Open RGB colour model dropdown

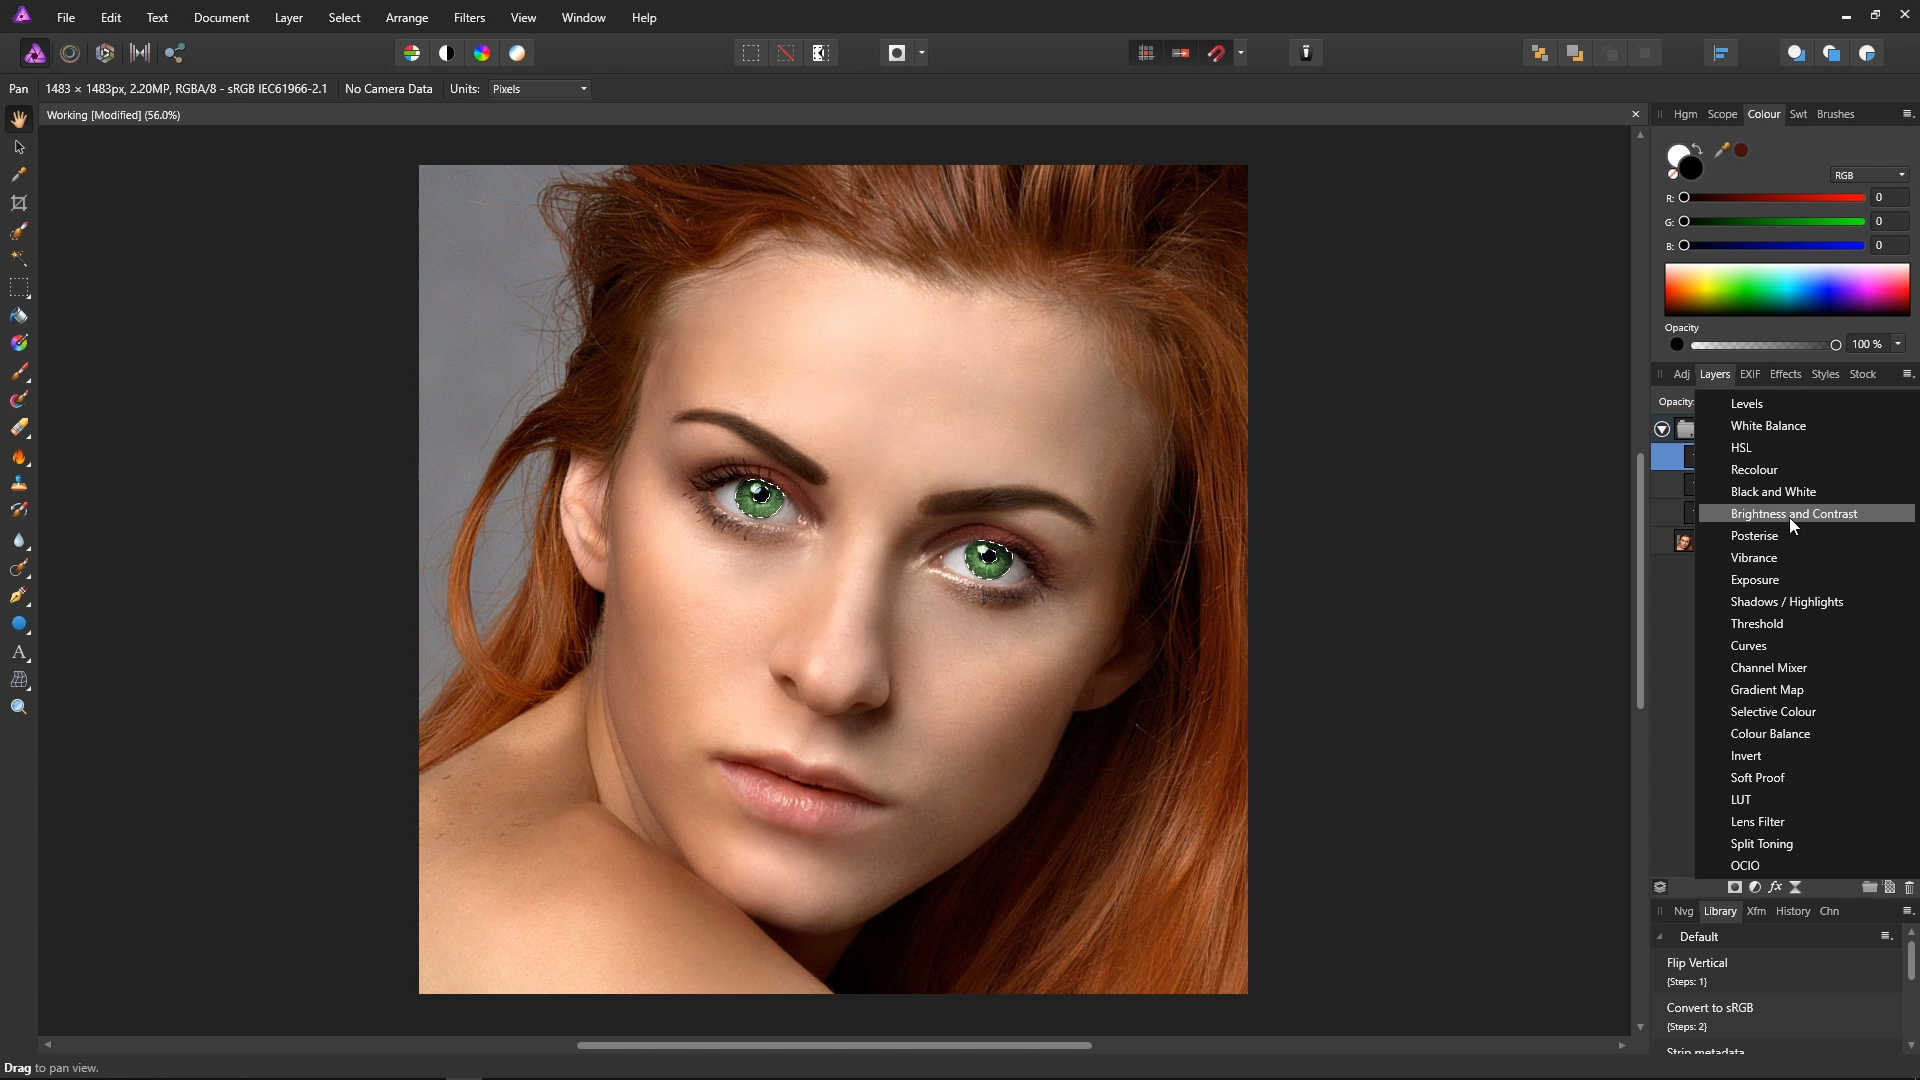coord(1869,175)
